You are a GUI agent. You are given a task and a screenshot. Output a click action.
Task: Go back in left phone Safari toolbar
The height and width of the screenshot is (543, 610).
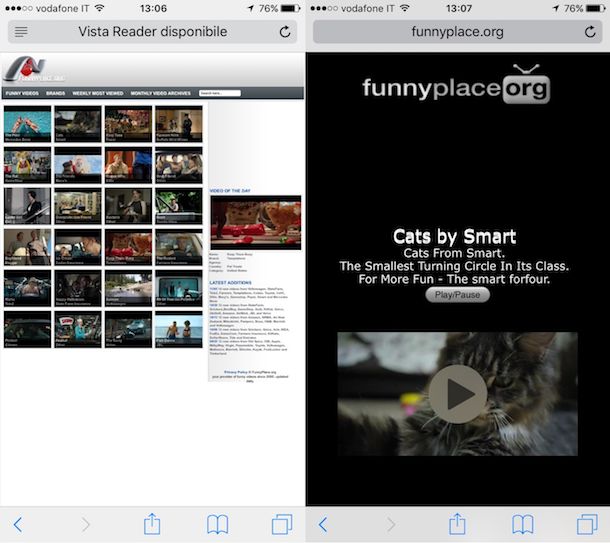click(18, 525)
